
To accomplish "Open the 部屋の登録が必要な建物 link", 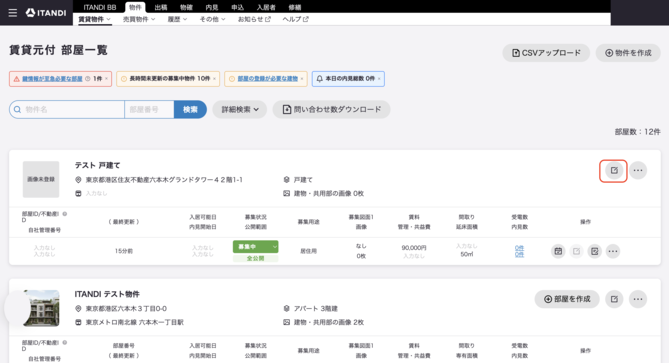I will pyautogui.click(x=268, y=79).
